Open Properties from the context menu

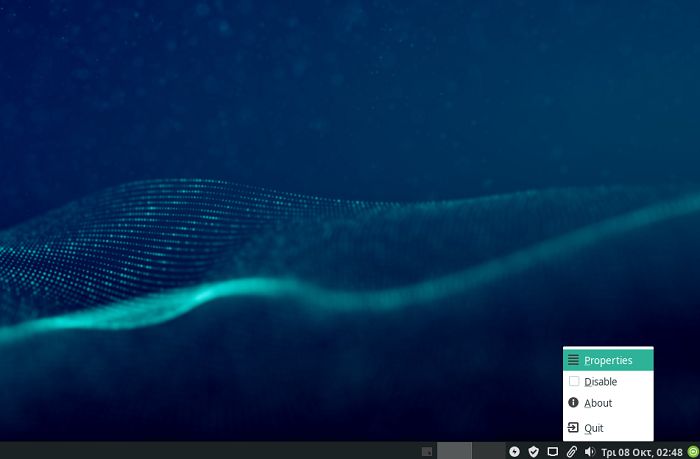point(608,360)
